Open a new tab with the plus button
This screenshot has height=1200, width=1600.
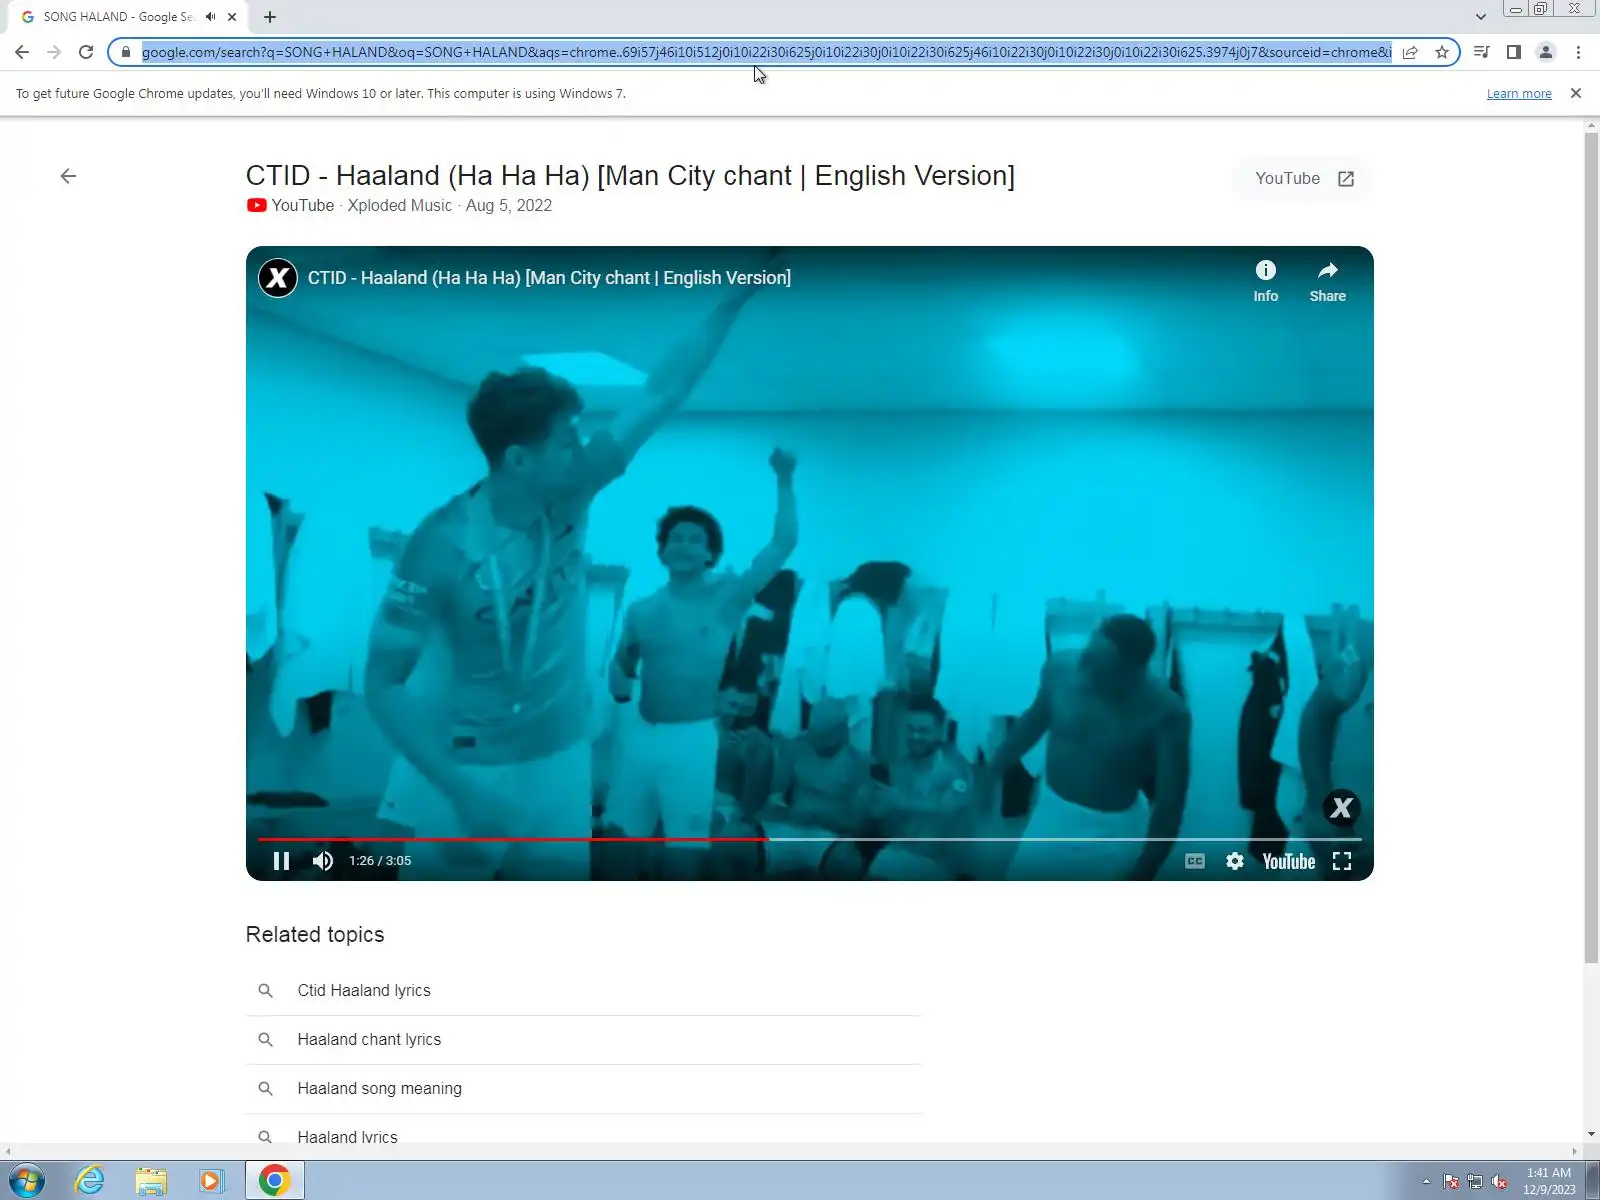(x=270, y=17)
